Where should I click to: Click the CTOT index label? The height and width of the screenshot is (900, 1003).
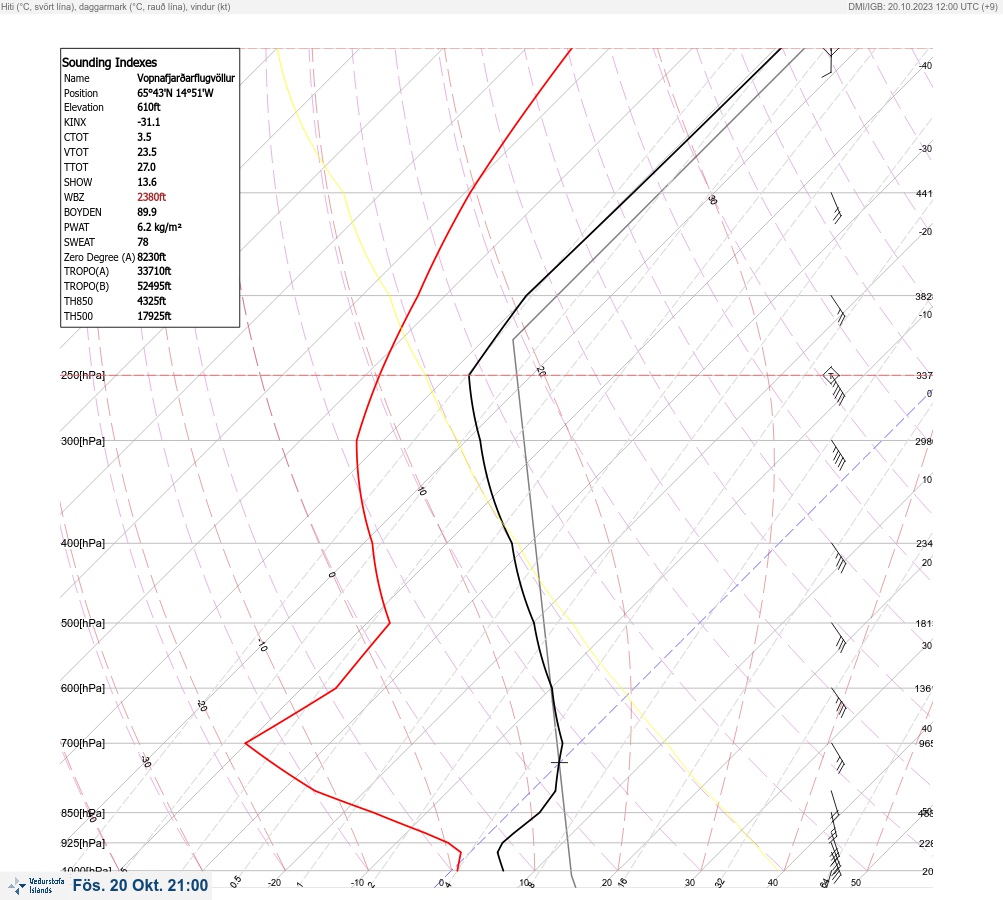click(76, 137)
